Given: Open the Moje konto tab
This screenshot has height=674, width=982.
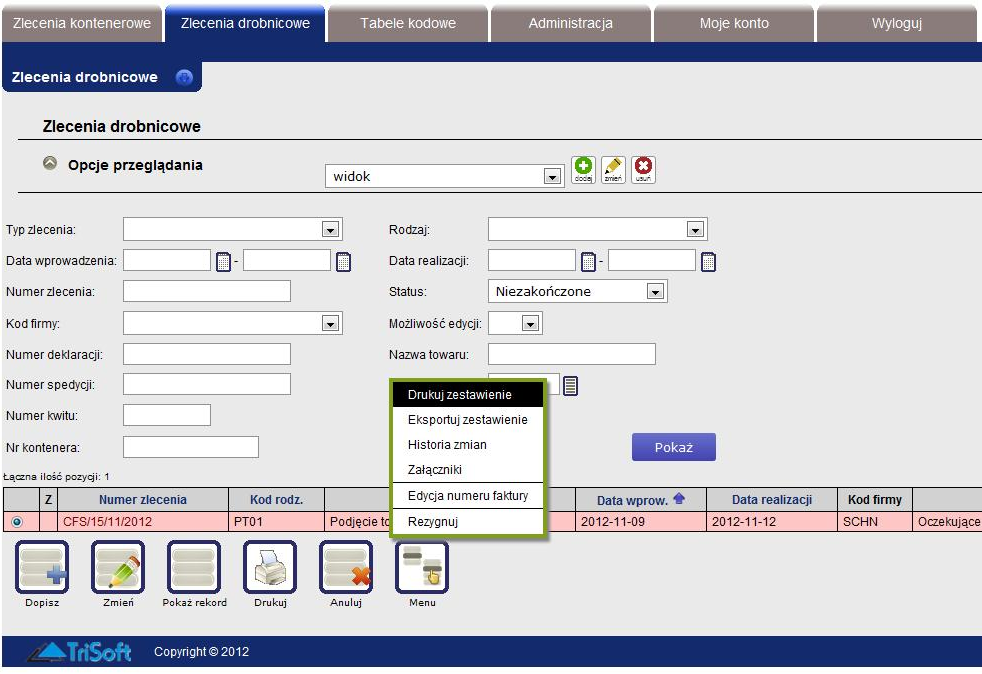Looking at the screenshot, I should [734, 24].
